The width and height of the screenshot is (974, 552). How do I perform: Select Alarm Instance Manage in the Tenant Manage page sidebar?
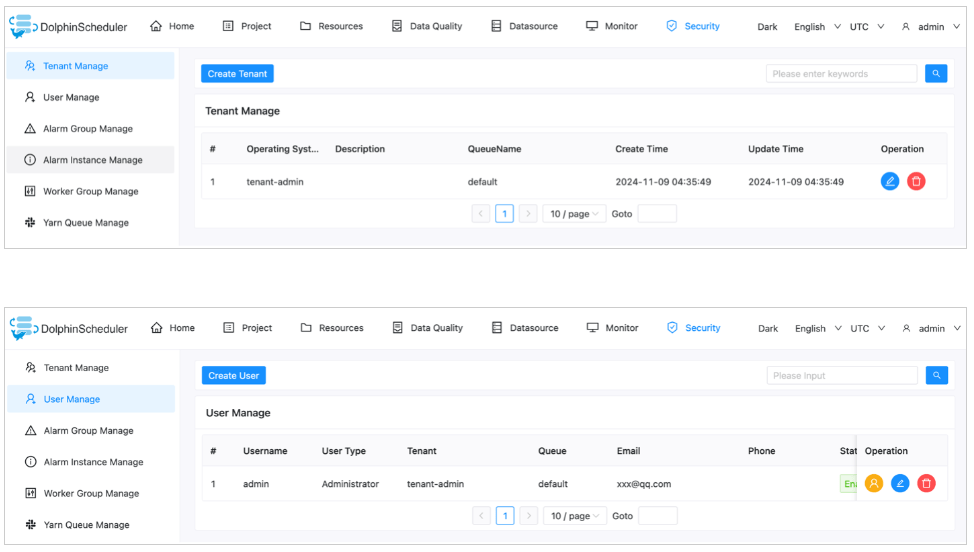tap(92, 160)
